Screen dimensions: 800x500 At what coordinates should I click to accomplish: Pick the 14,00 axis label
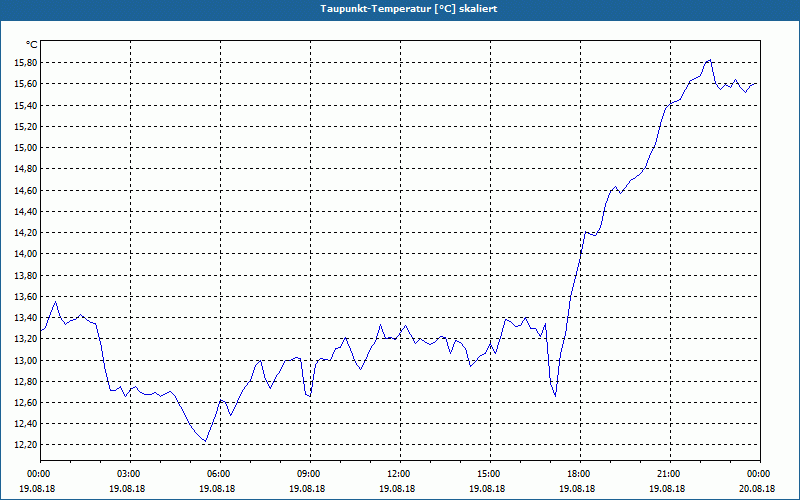(27, 254)
